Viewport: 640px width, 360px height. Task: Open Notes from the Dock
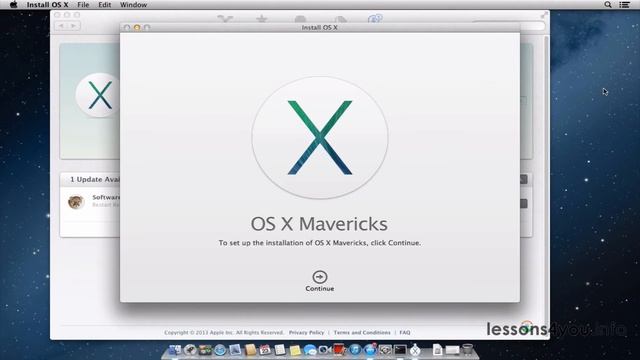click(295, 350)
